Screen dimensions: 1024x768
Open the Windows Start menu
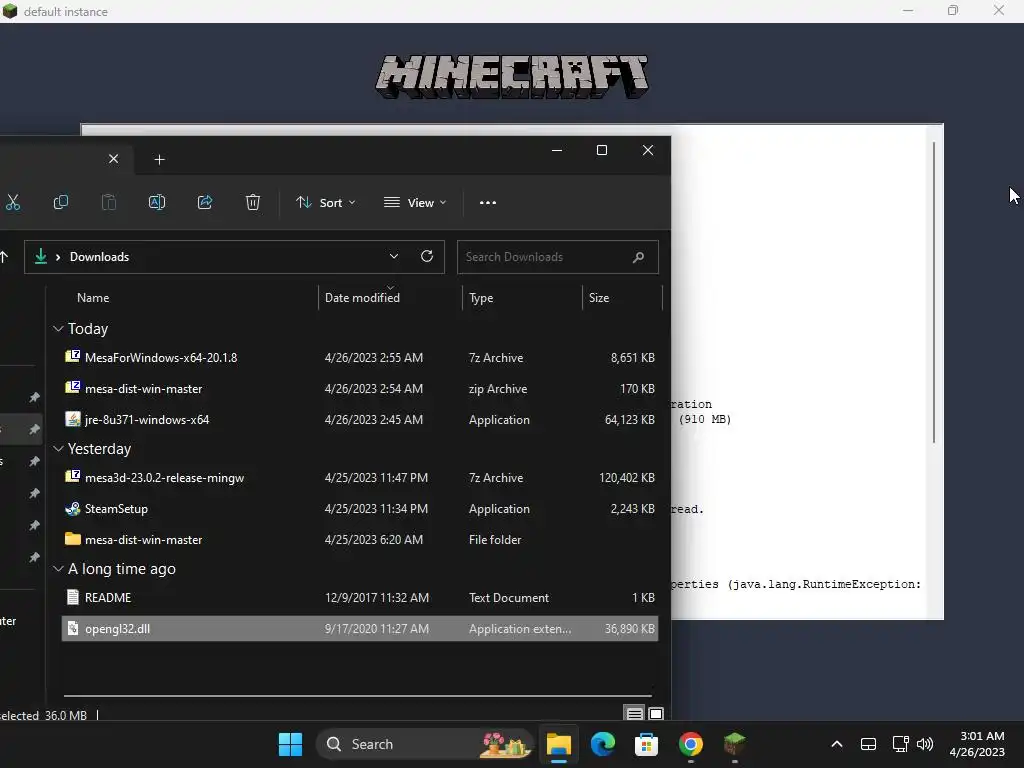pos(290,744)
